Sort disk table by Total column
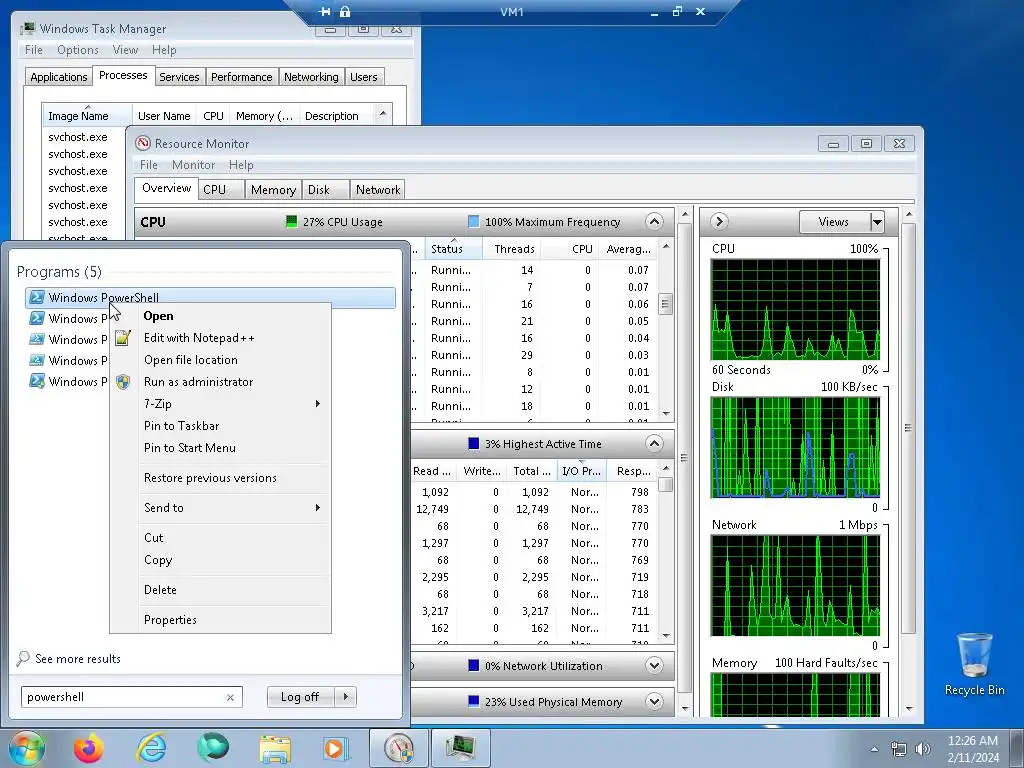This screenshot has height=768, width=1024. [532, 471]
